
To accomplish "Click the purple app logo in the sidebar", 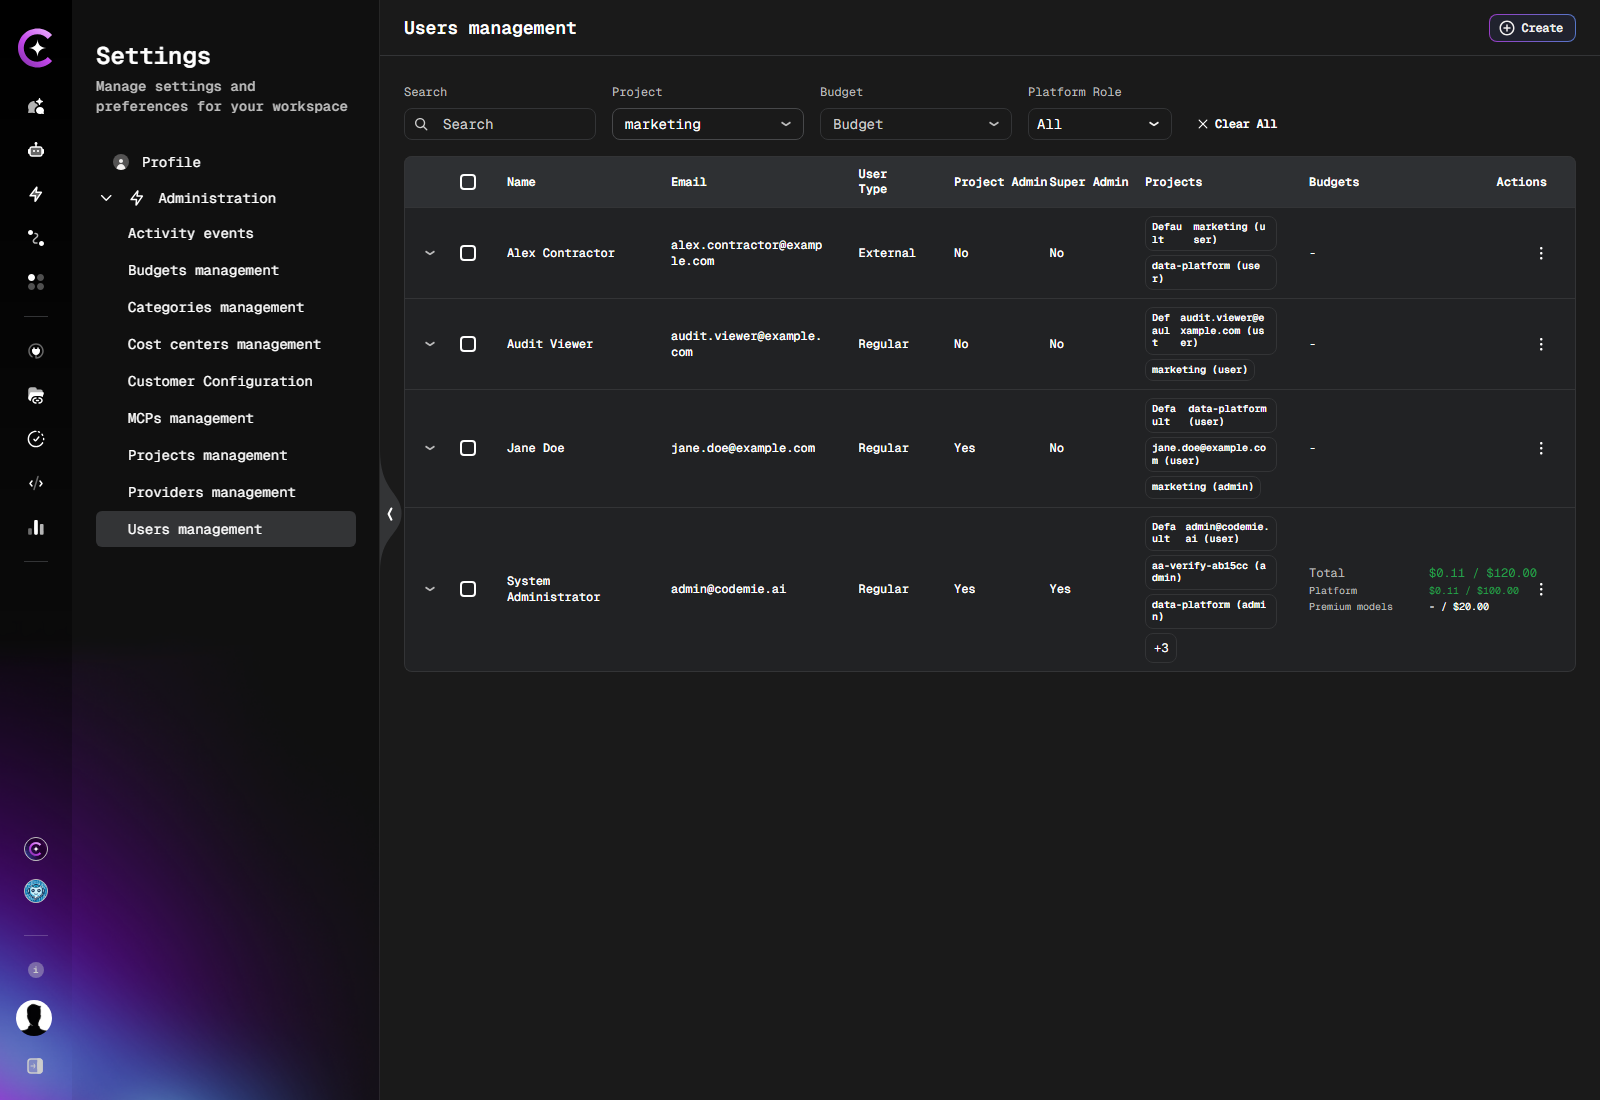I will coord(36,48).
